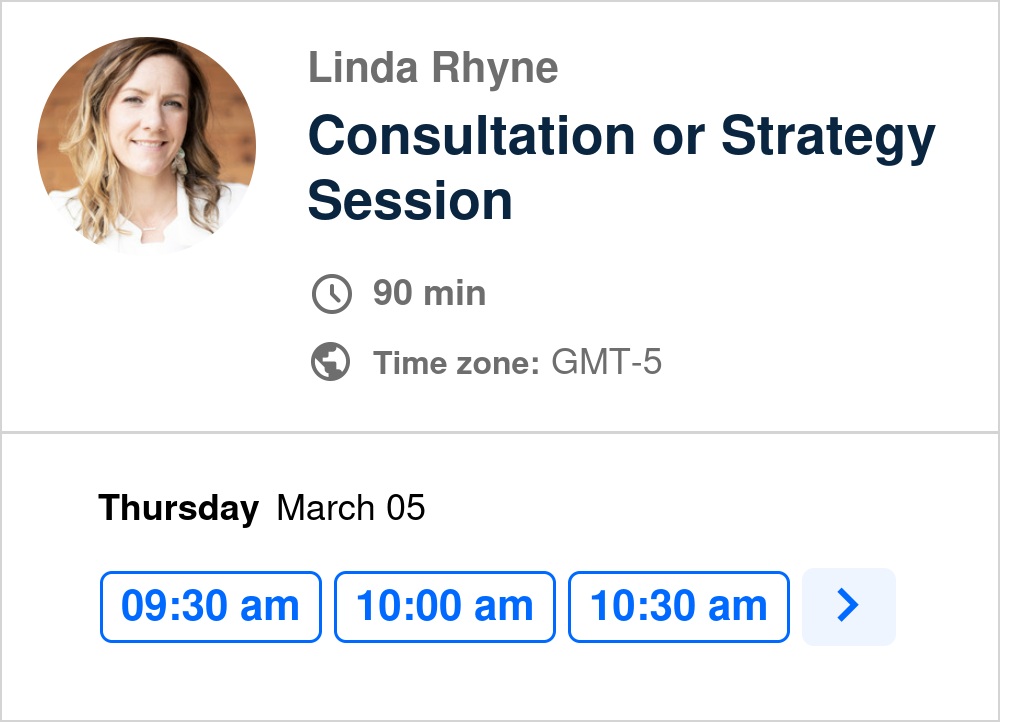Click the GMT-5 time zone value
This screenshot has height=722, width=1024.
(607, 363)
